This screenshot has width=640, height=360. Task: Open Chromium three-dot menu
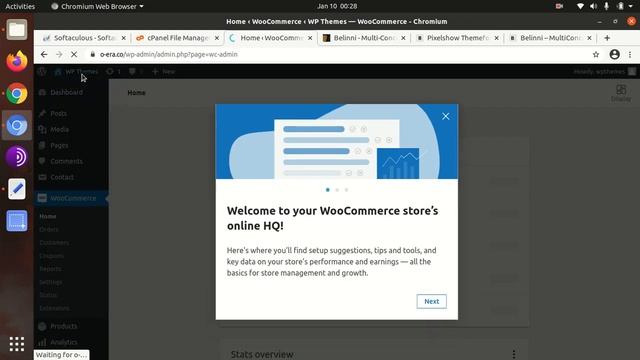[x=630, y=54]
